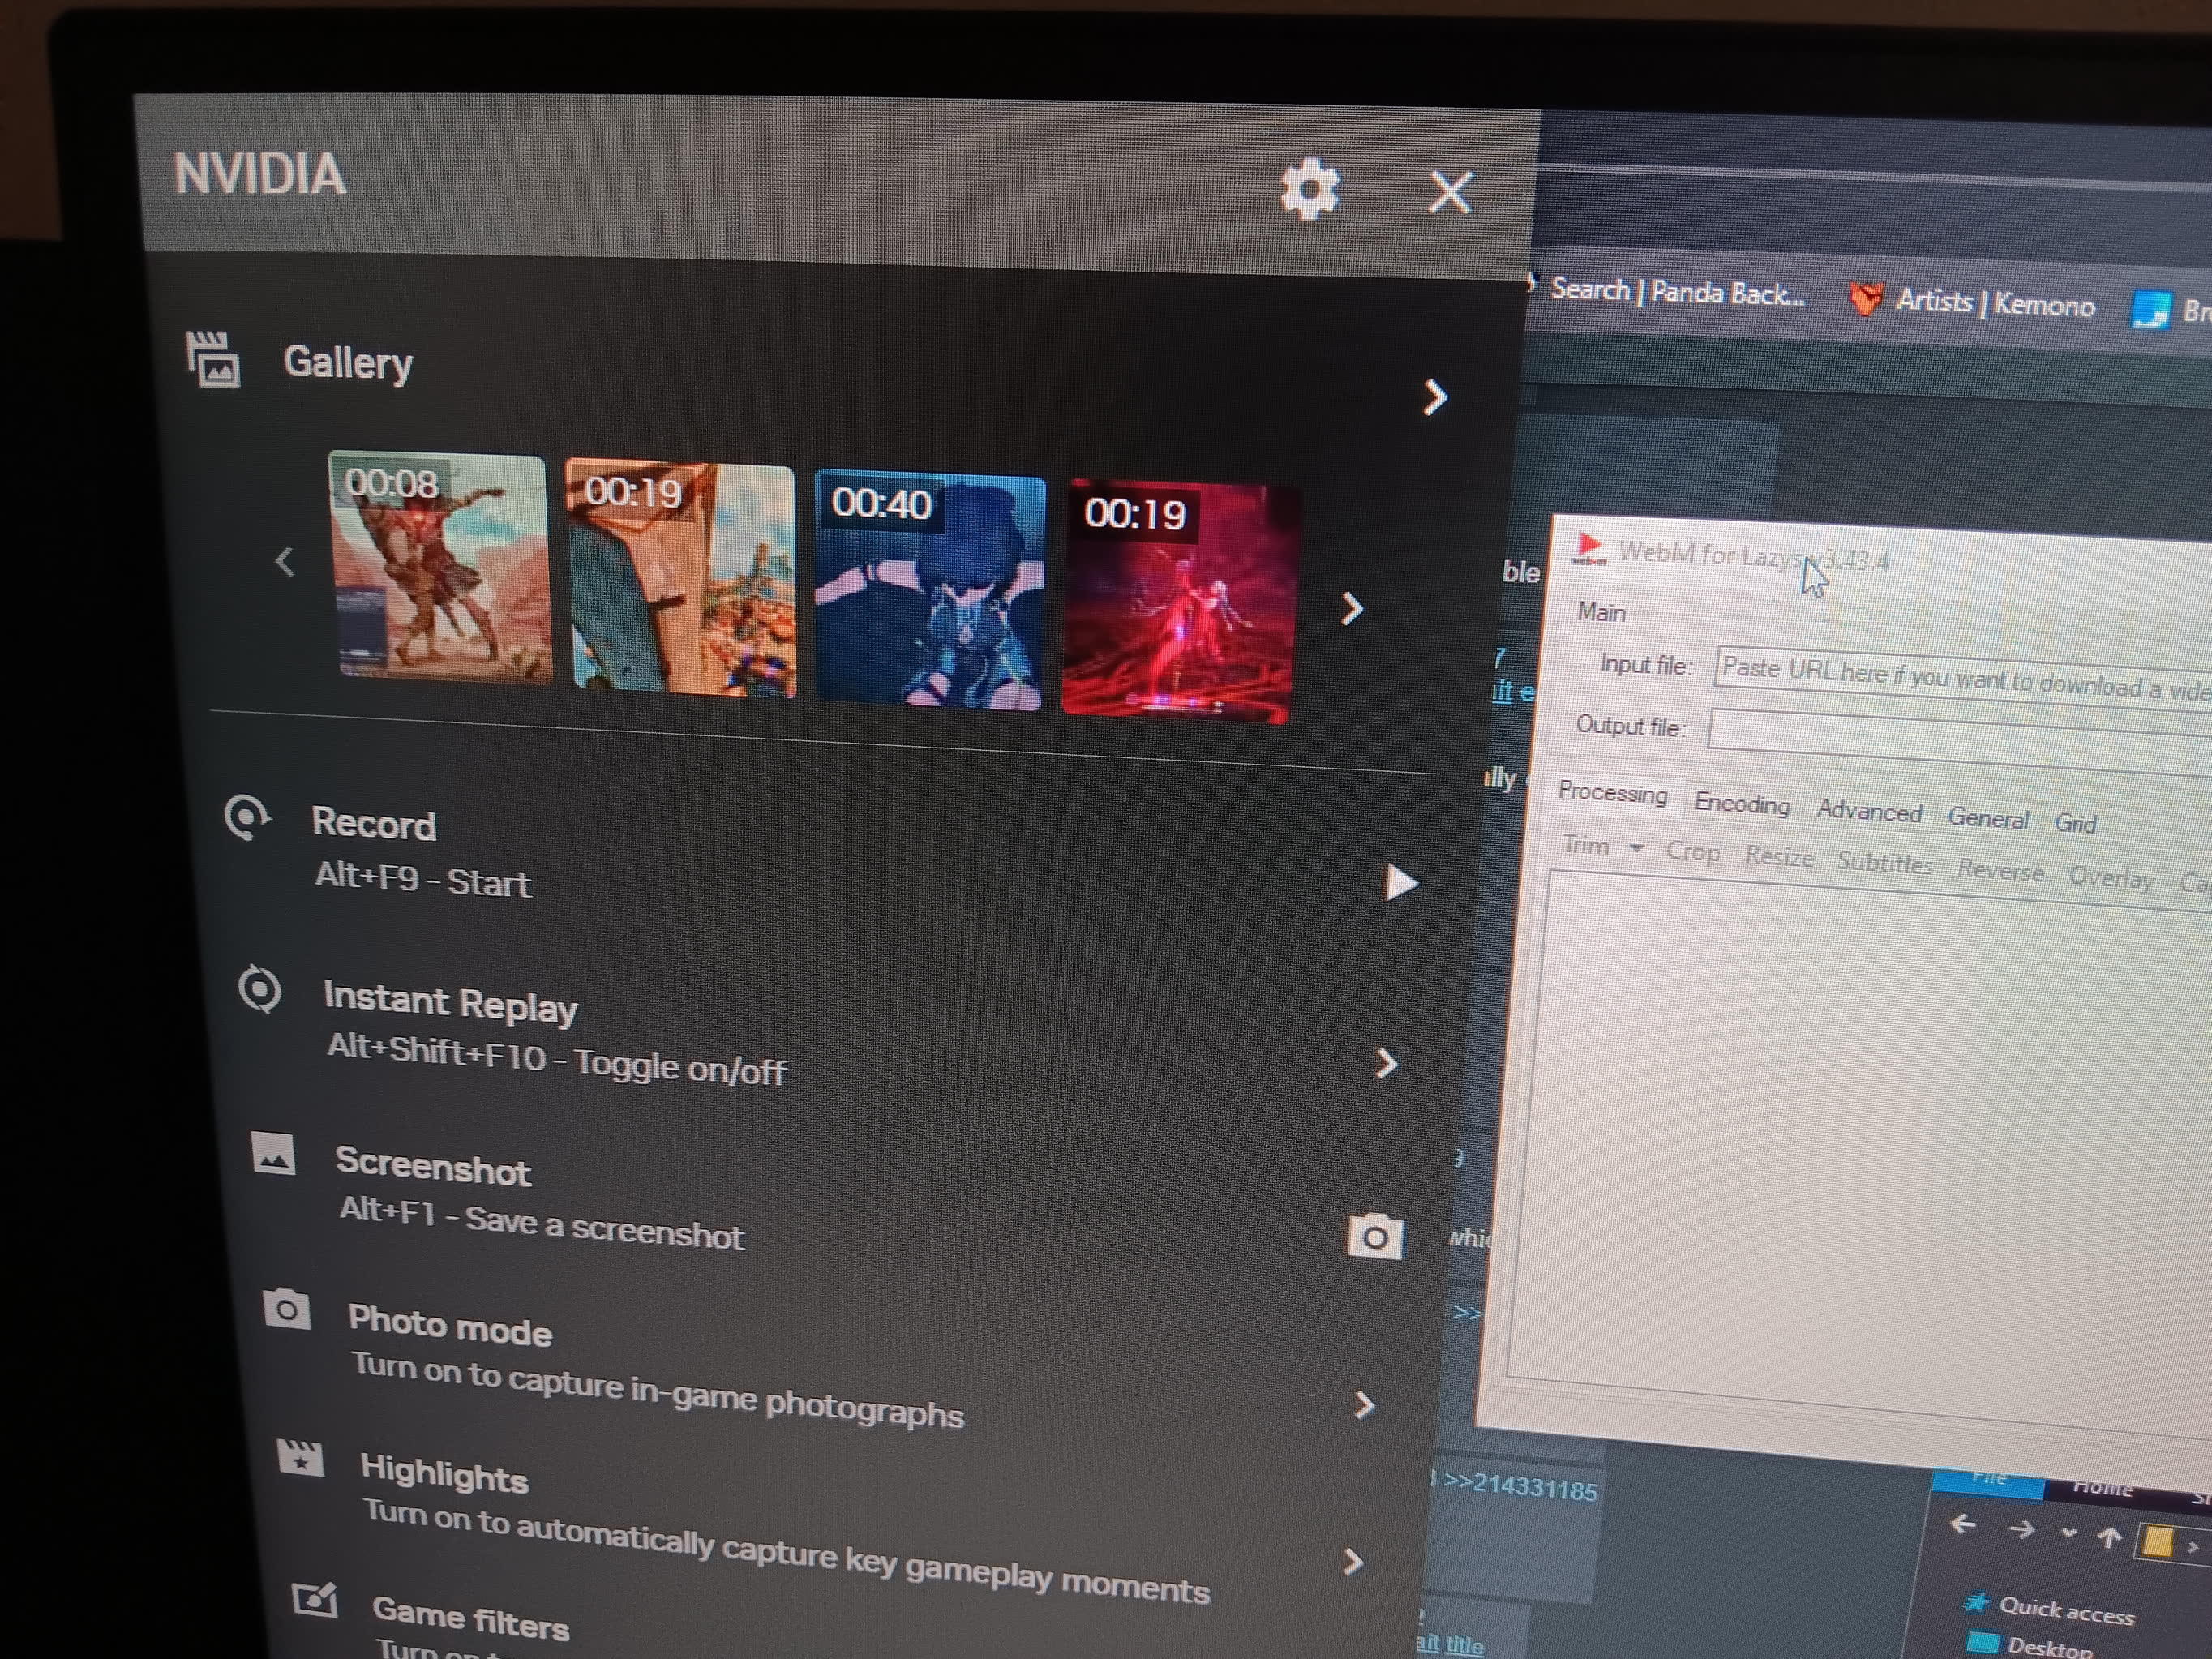This screenshot has height=1659, width=2212.
Task: Go up one folder in Explorer
Action: 2109,1537
